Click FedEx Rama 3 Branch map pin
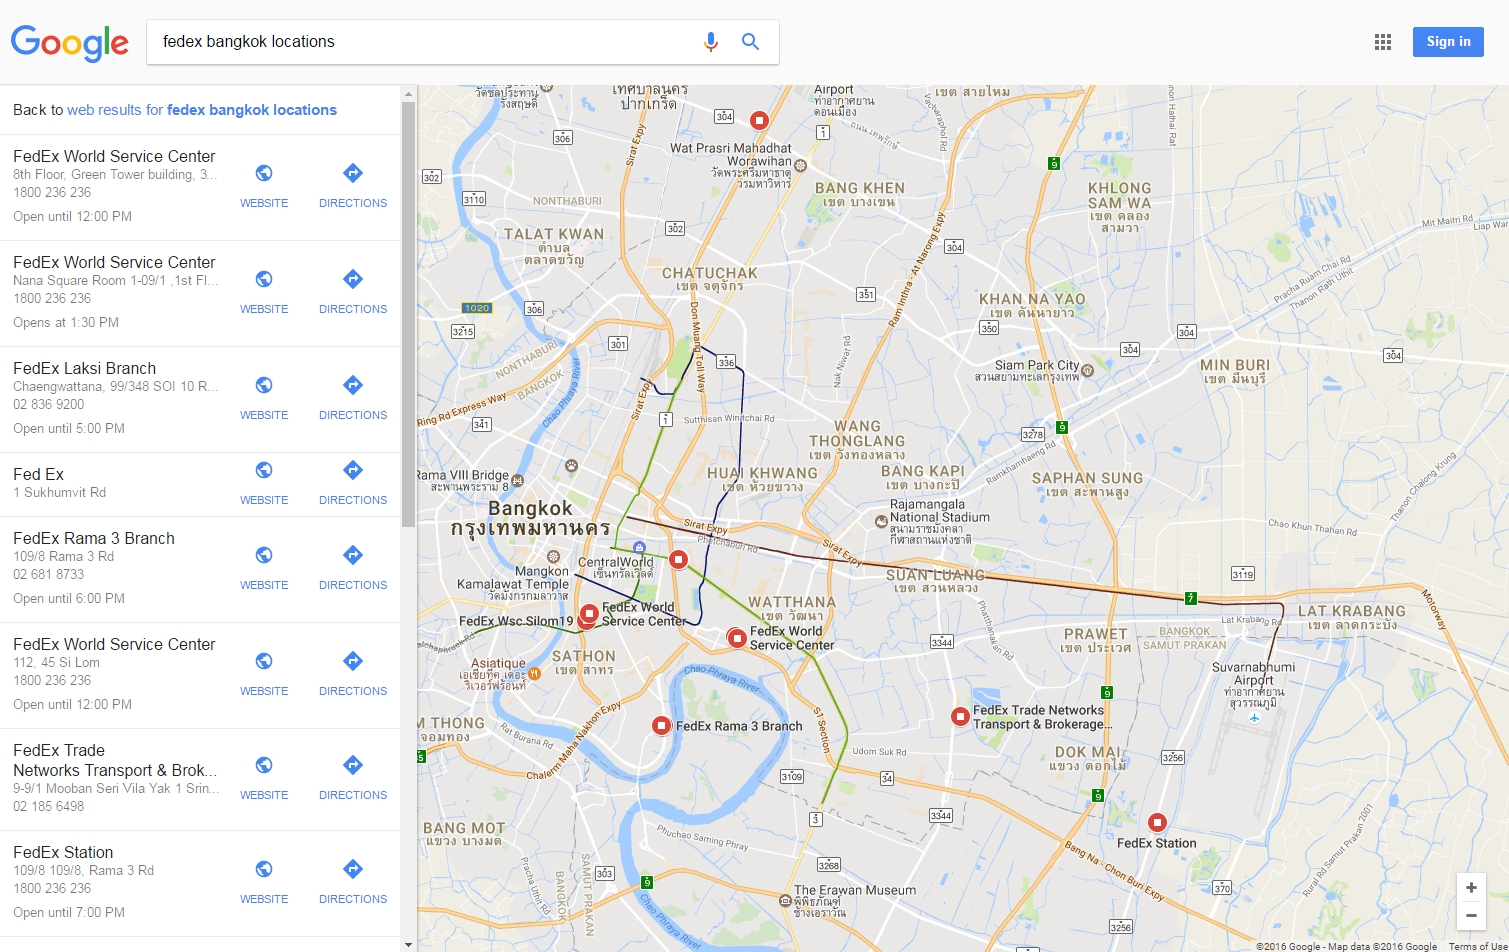The width and height of the screenshot is (1509, 952). pos(661,725)
